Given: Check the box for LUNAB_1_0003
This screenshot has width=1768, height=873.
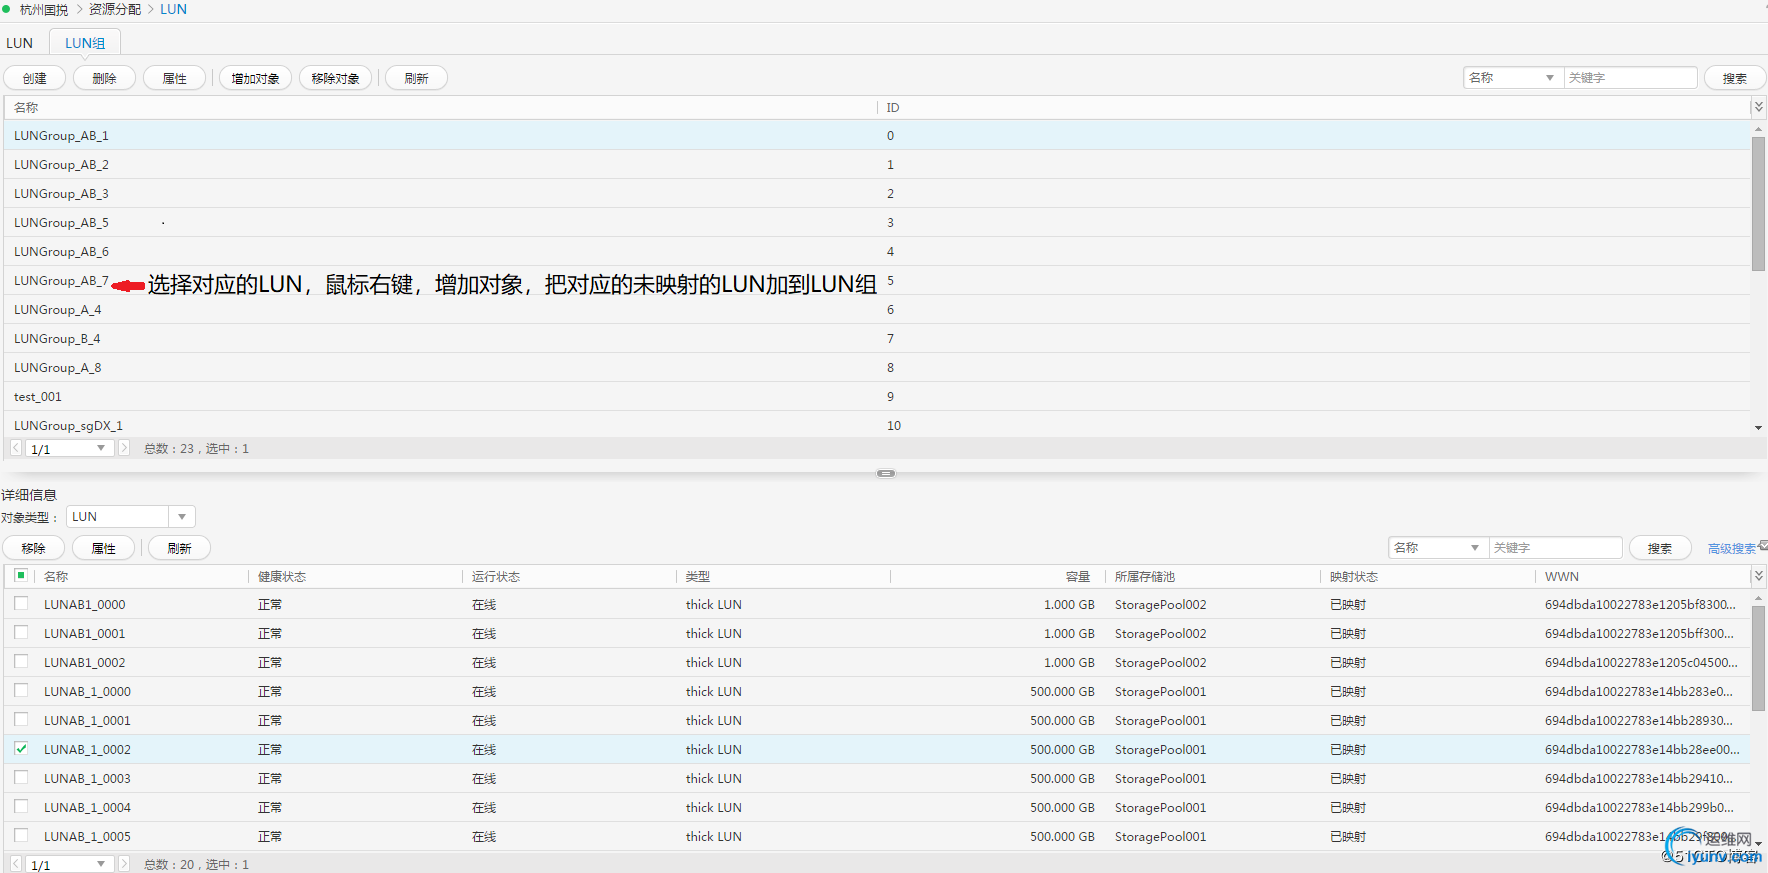Looking at the screenshot, I should 21,778.
